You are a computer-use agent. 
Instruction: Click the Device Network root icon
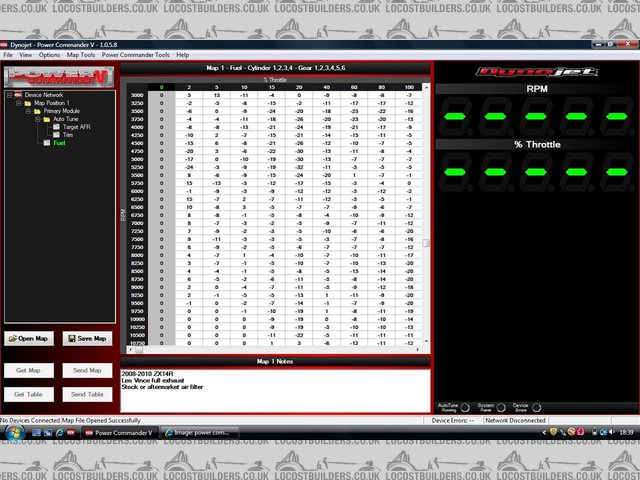click(18, 95)
